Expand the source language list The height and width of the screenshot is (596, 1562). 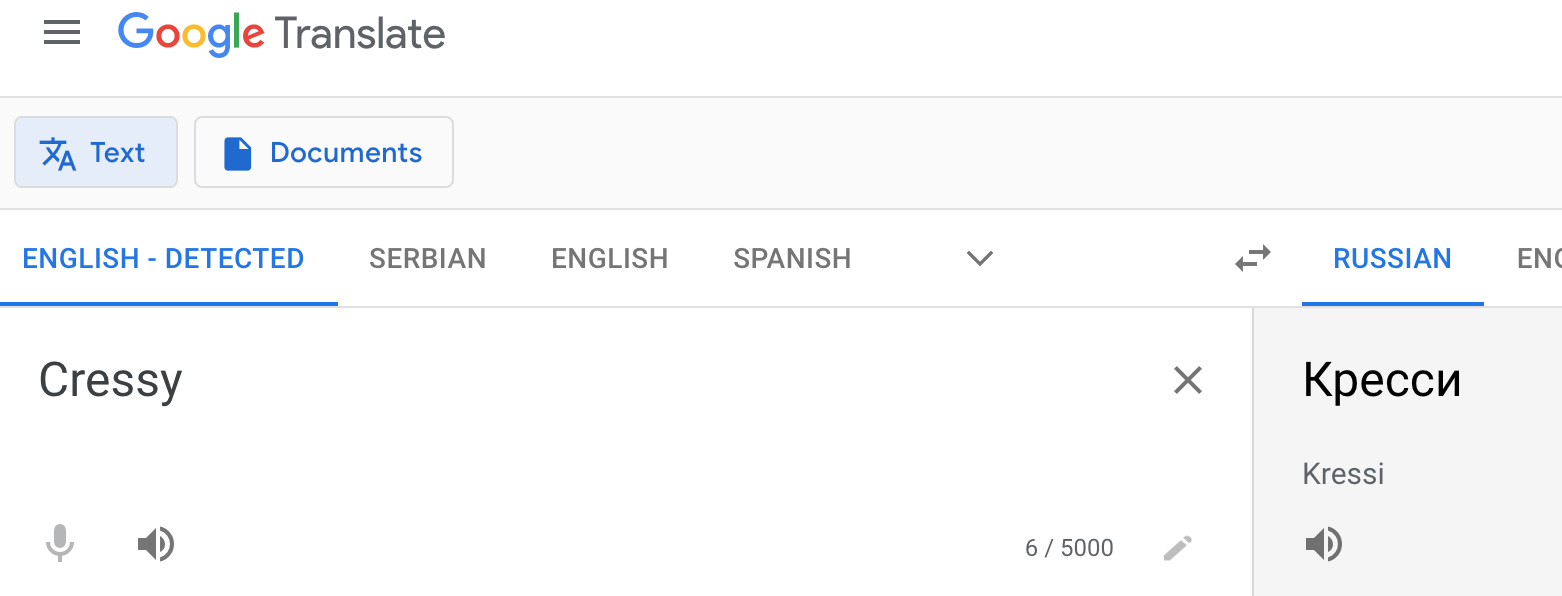[x=979, y=258]
